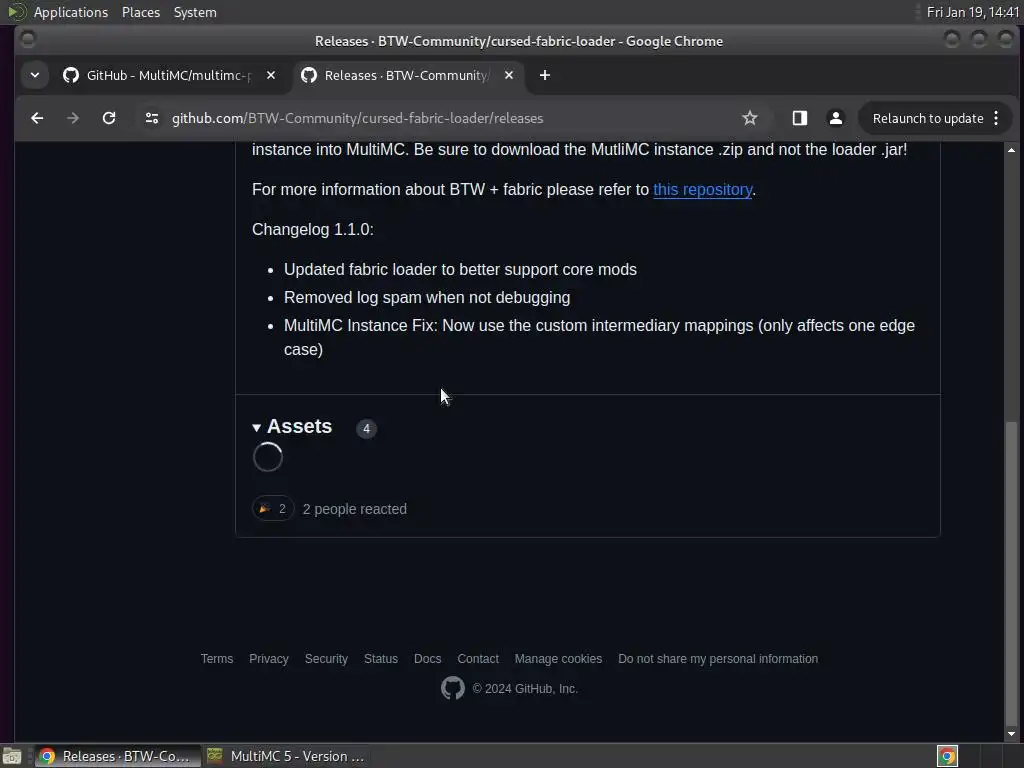This screenshot has height=768, width=1024.
Task: Click the '2 people reacted' text
Action: 355,509
